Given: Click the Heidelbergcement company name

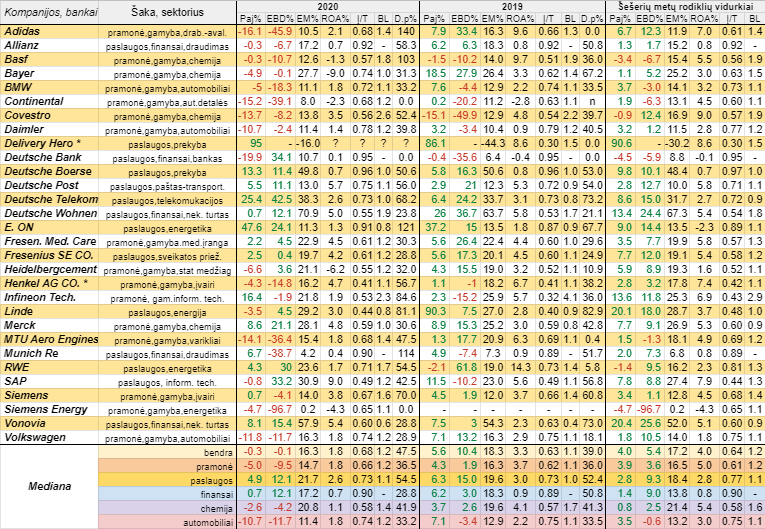Looking at the screenshot, I should click(50, 269).
